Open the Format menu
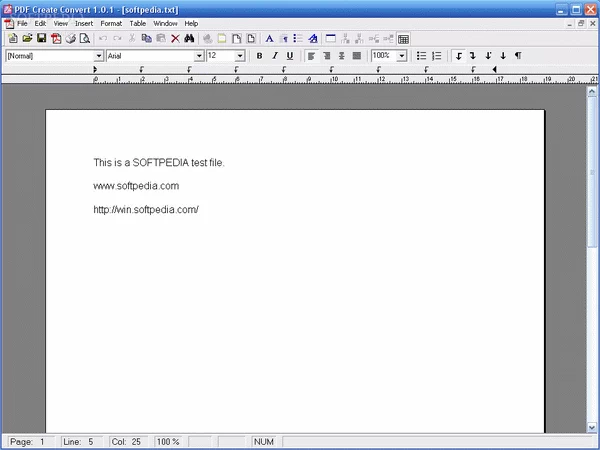The height and width of the screenshot is (450, 600). click(110, 23)
